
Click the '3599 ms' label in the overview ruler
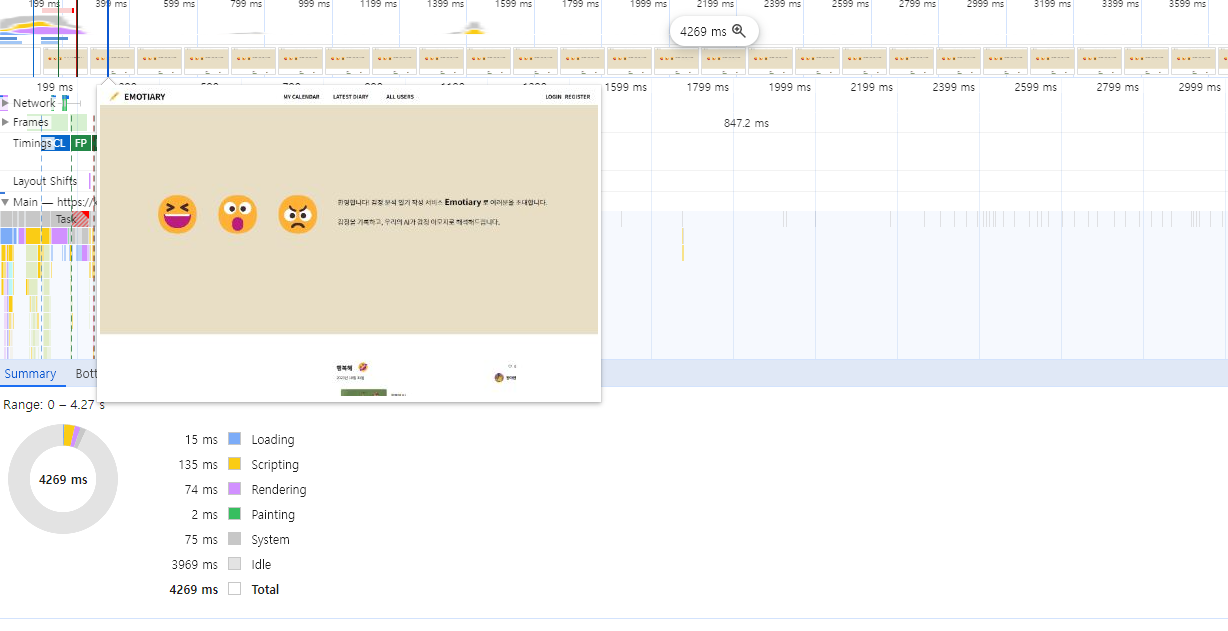click(x=1187, y=4)
